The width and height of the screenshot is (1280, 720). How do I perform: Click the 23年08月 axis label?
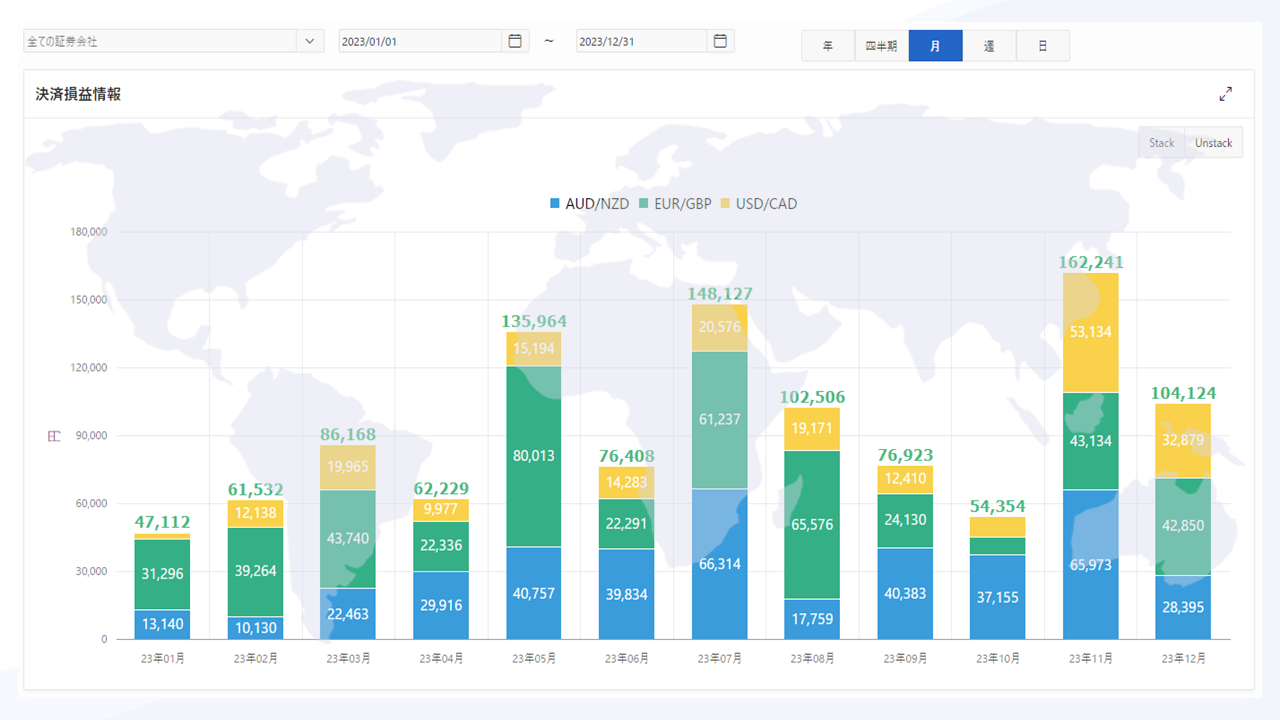coord(812,659)
